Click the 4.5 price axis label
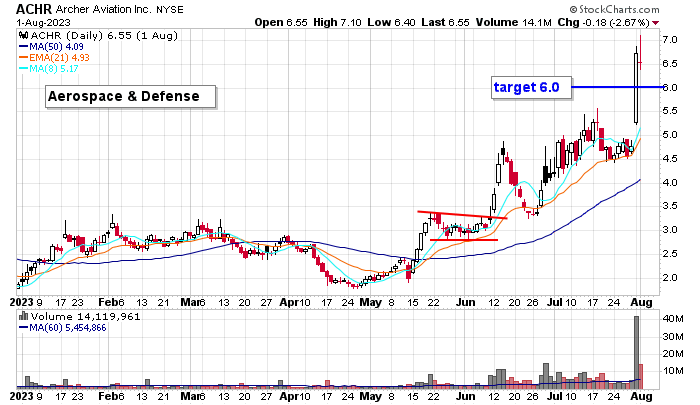Image resolution: width=700 pixels, height=405 pixels. pos(670,159)
